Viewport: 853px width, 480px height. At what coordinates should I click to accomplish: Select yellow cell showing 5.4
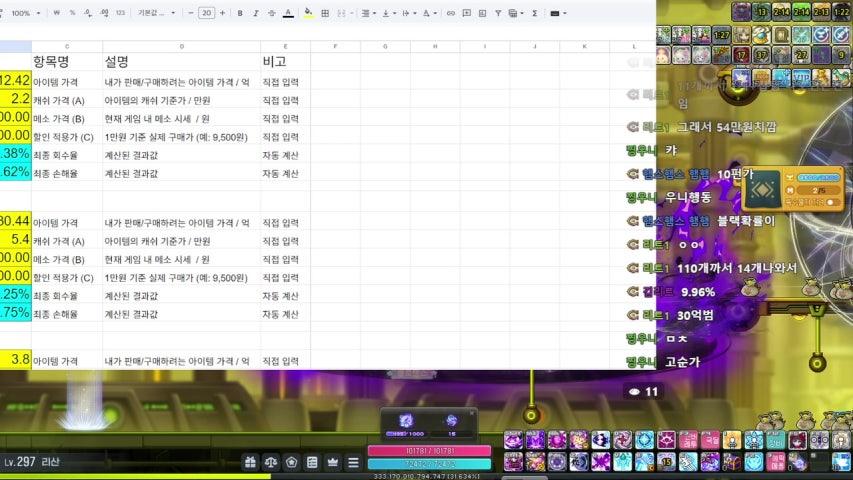tap(15, 239)
